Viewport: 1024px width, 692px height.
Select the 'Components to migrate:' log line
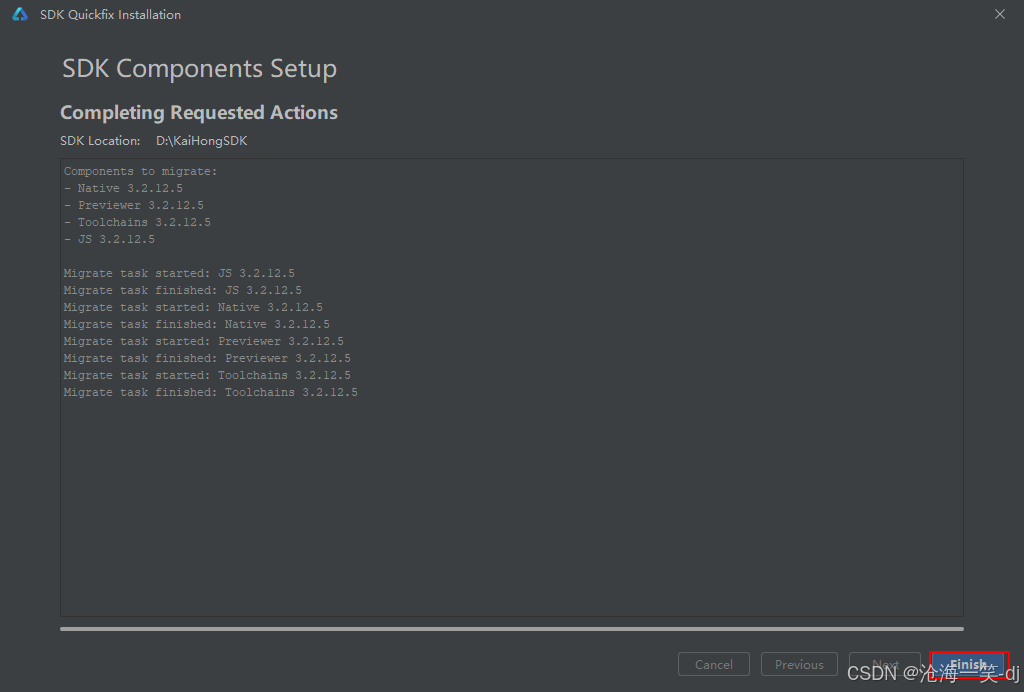(x=140, y=171)
